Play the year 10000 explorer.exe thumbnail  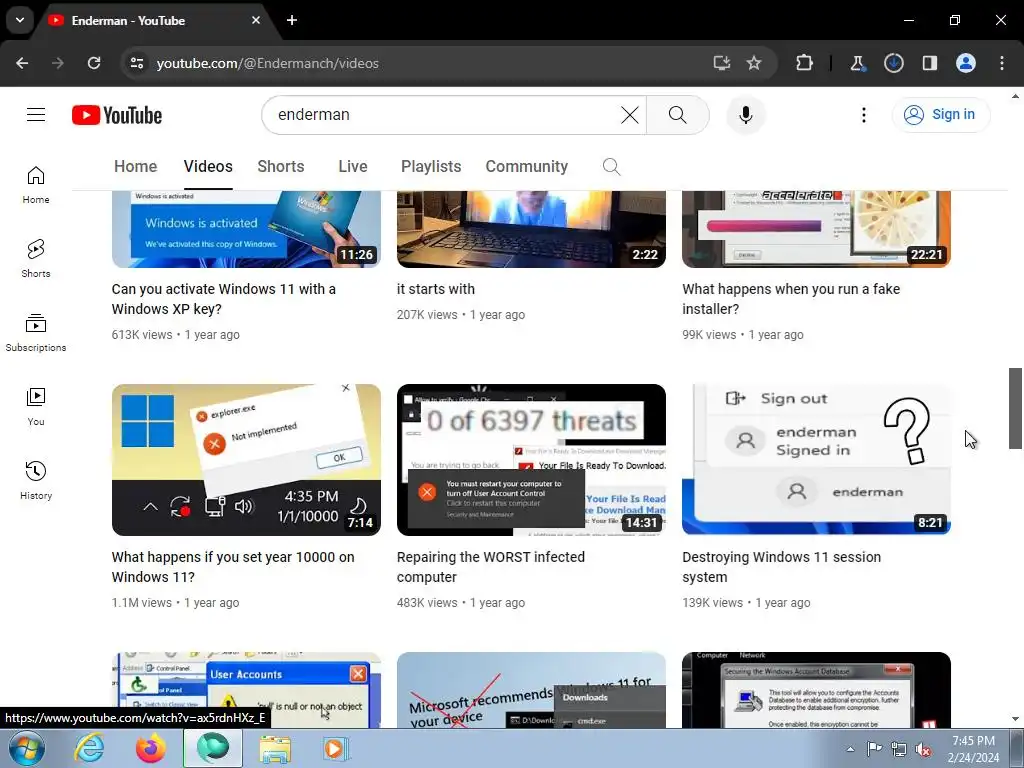246,460
